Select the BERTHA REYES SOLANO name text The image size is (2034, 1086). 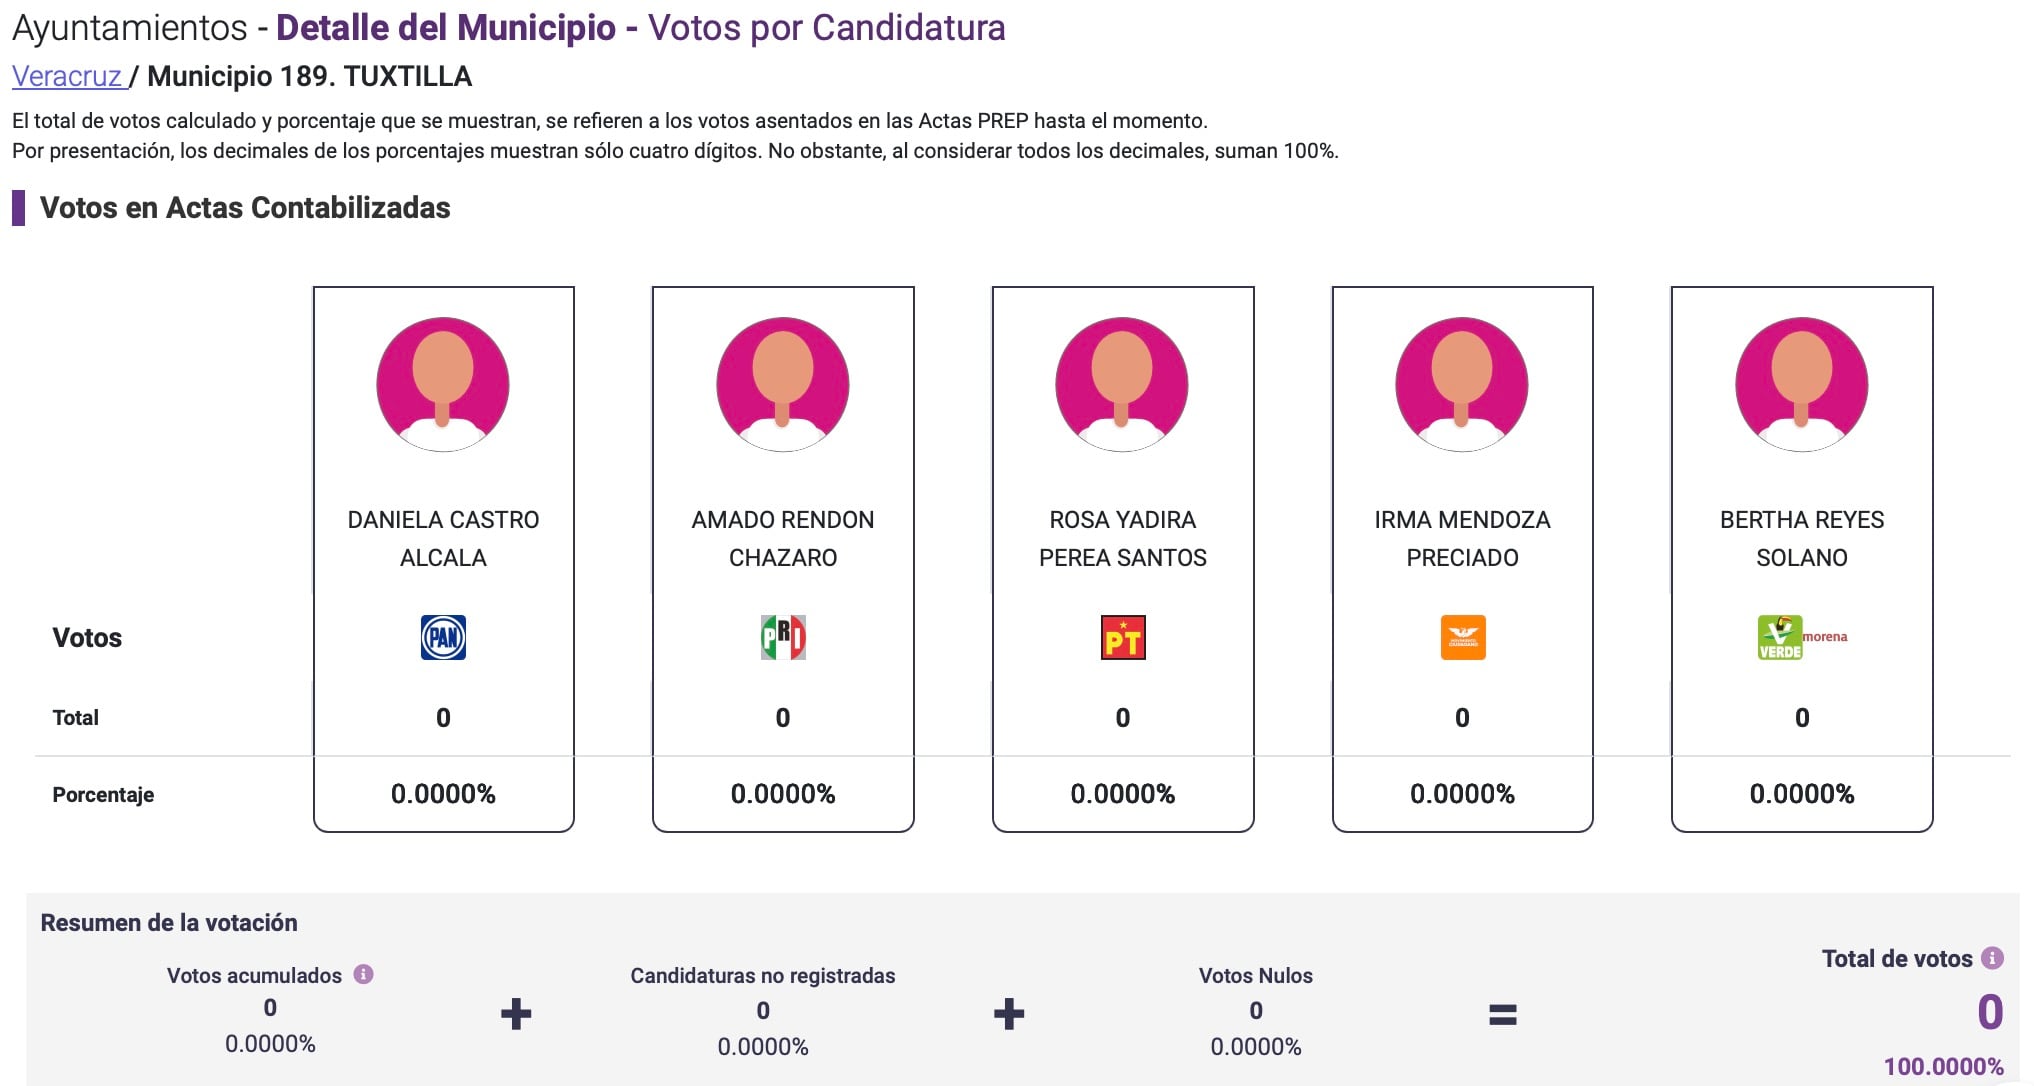[1802, 538]
